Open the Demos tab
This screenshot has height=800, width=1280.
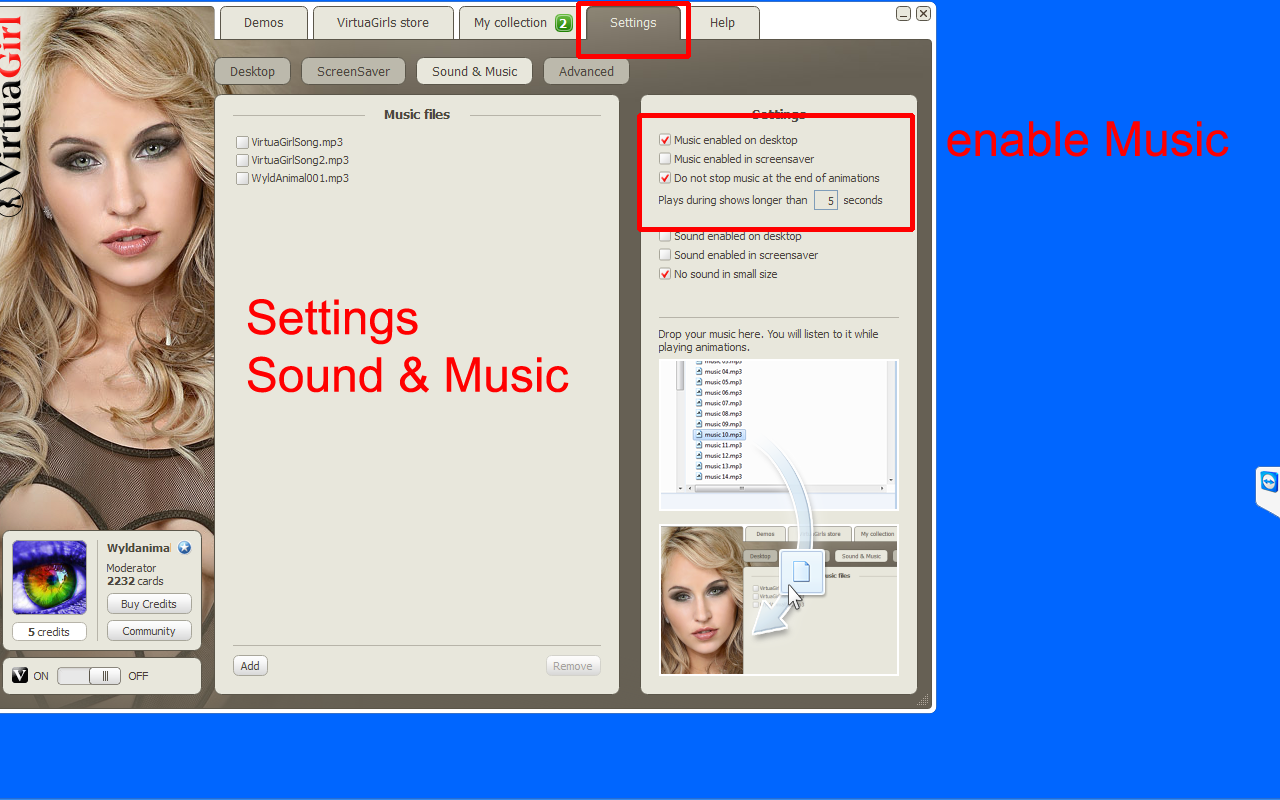263,23
